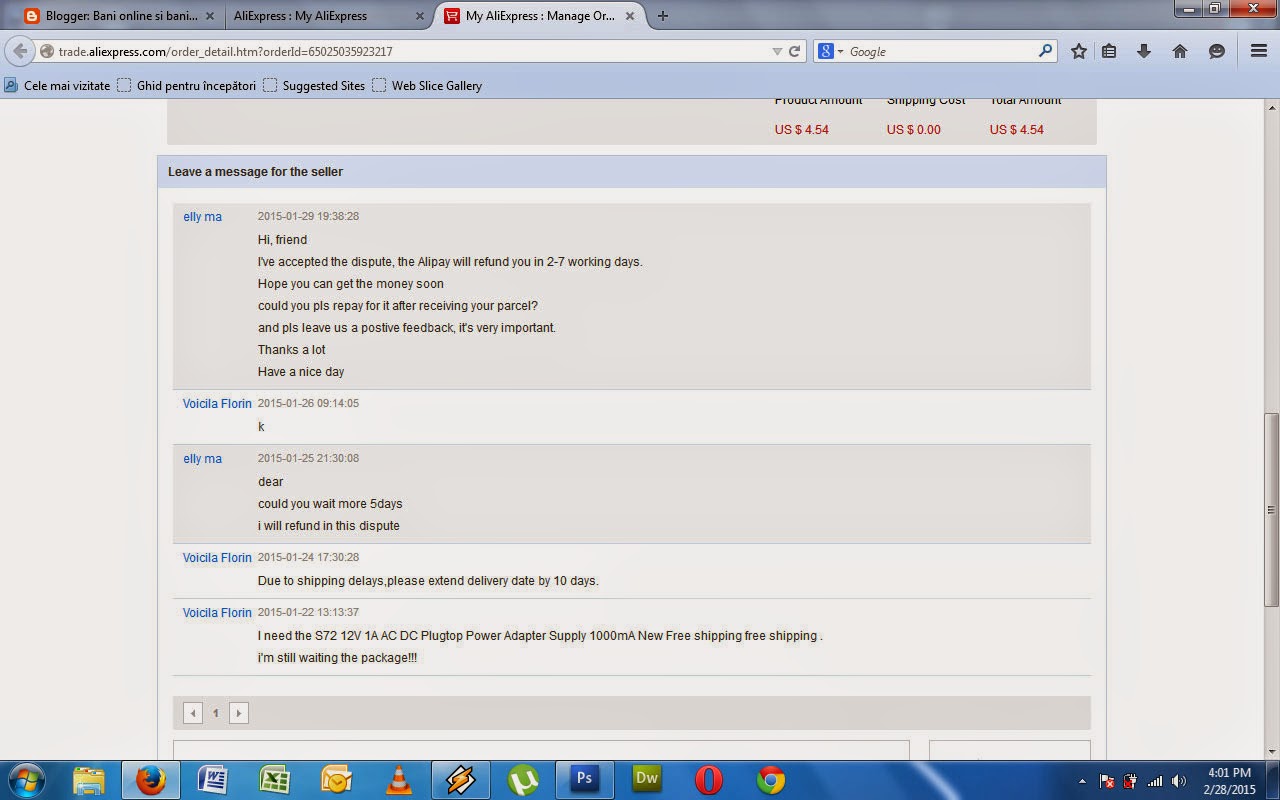Open Voicila Florin link on 2015-01-24 message

coord(217,558)
